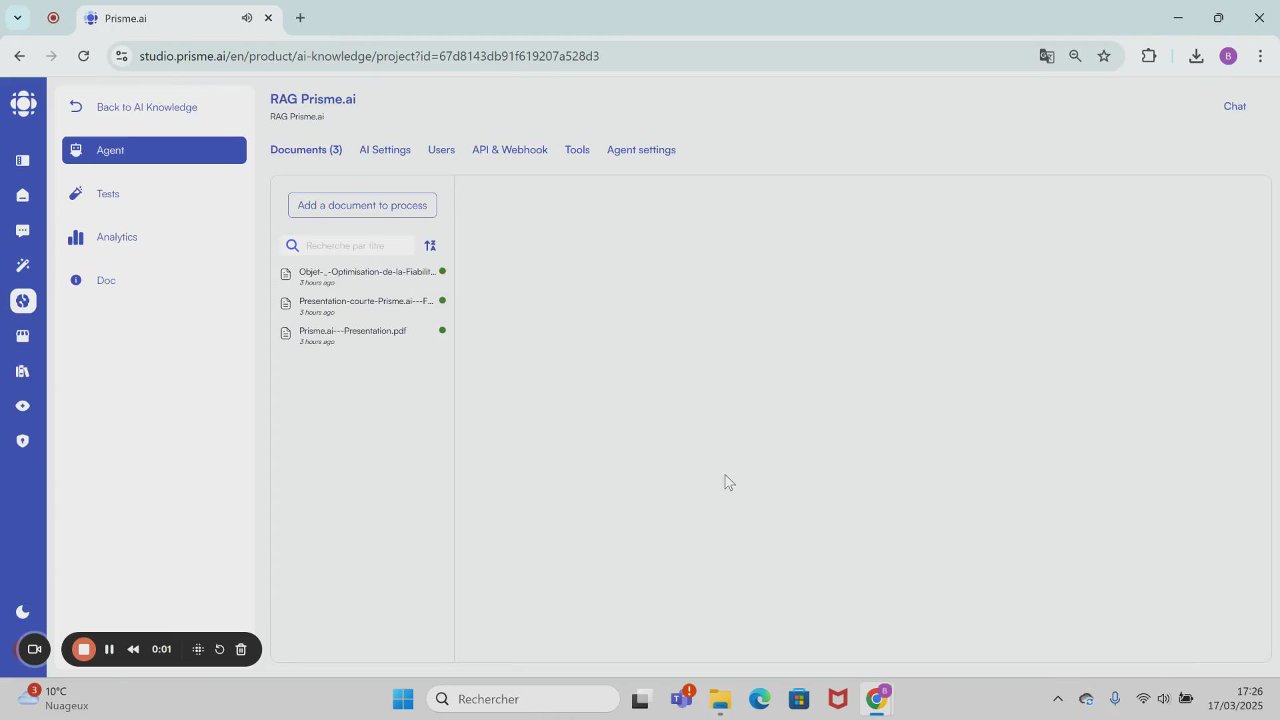Open Chrome's translate page icon
Screen dimensions: 1280x720
[x=1047, y=56]
